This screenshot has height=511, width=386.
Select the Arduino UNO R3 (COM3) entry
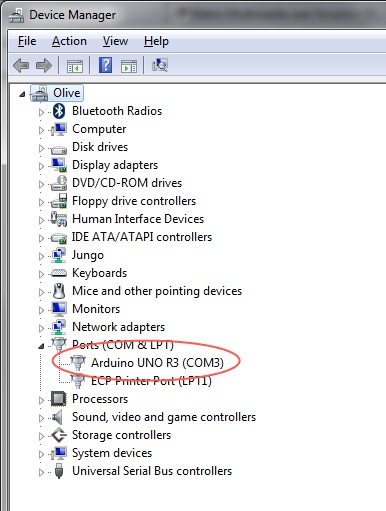[x=157, y=363]
